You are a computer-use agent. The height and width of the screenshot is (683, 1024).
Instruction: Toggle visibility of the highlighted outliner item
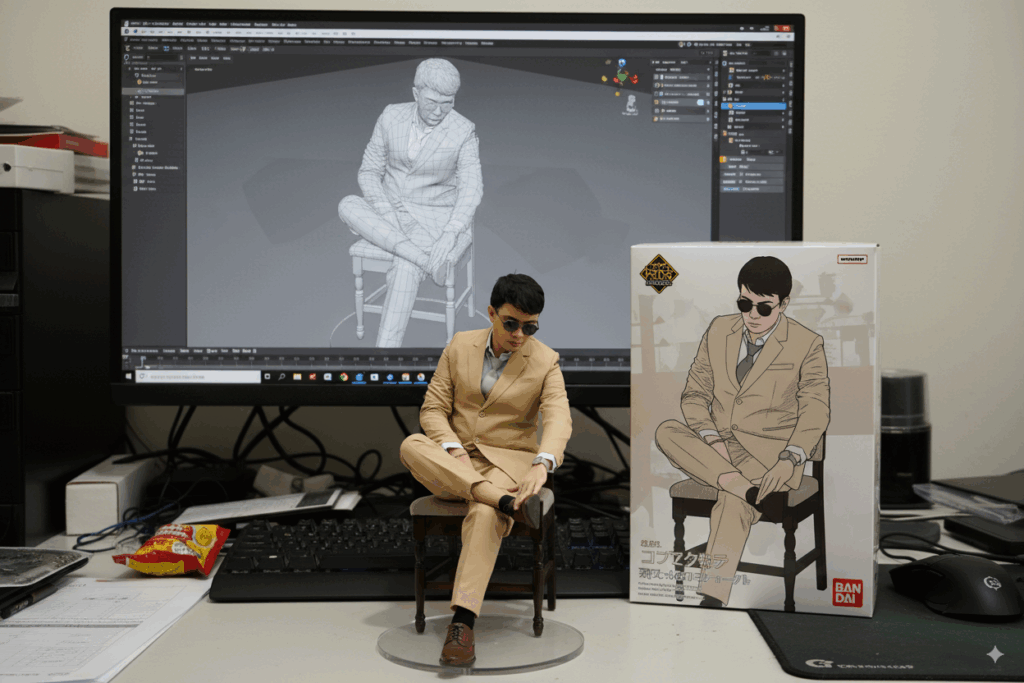pyautogui.click(x=781, y=105)
